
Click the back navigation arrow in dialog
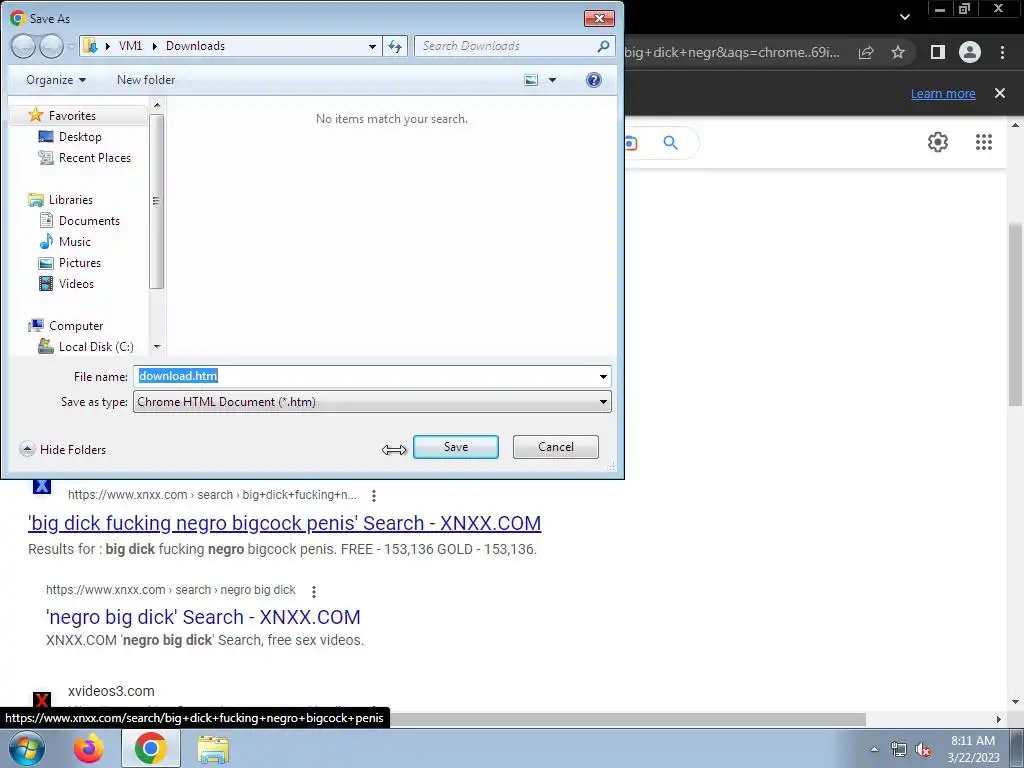(x=24, y=46)
